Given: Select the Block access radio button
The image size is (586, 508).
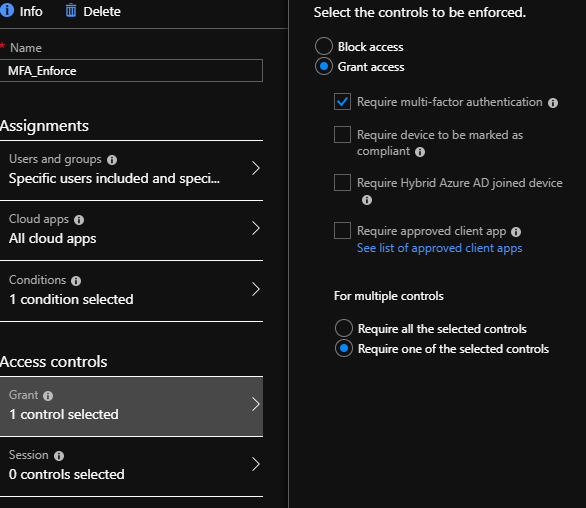Looking at the screenshot, I should click(x=324, y=46).
